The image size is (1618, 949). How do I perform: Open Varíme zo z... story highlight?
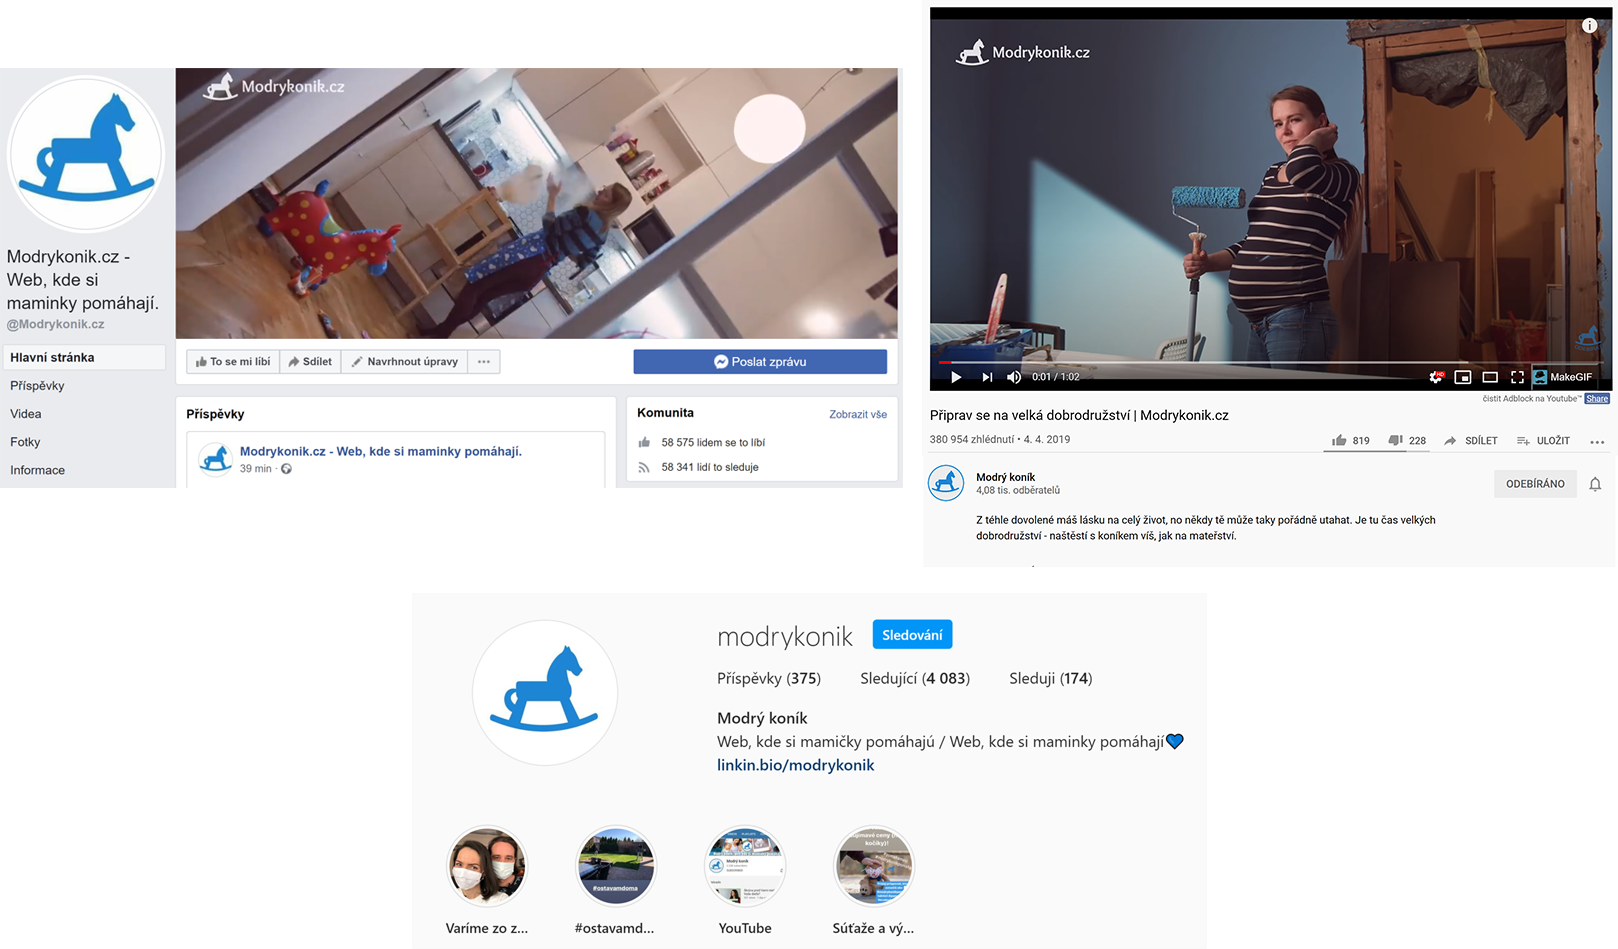pos(487,866)
